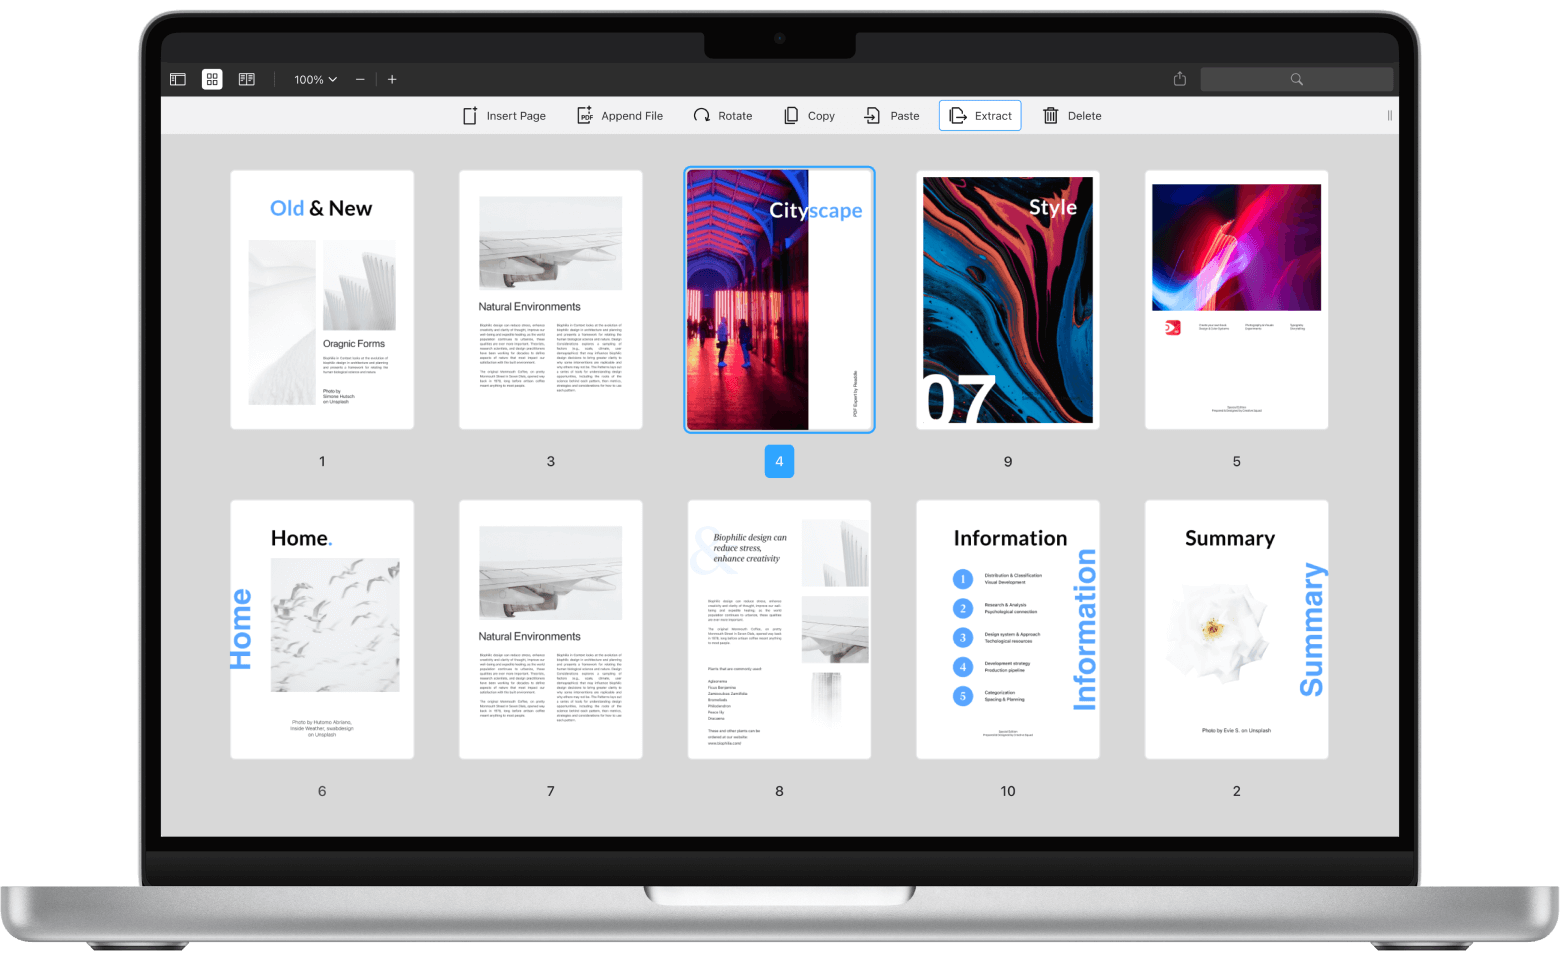Rotate the selected page
The width and height of the screenshot is (1560, 960).
[723, 116]
